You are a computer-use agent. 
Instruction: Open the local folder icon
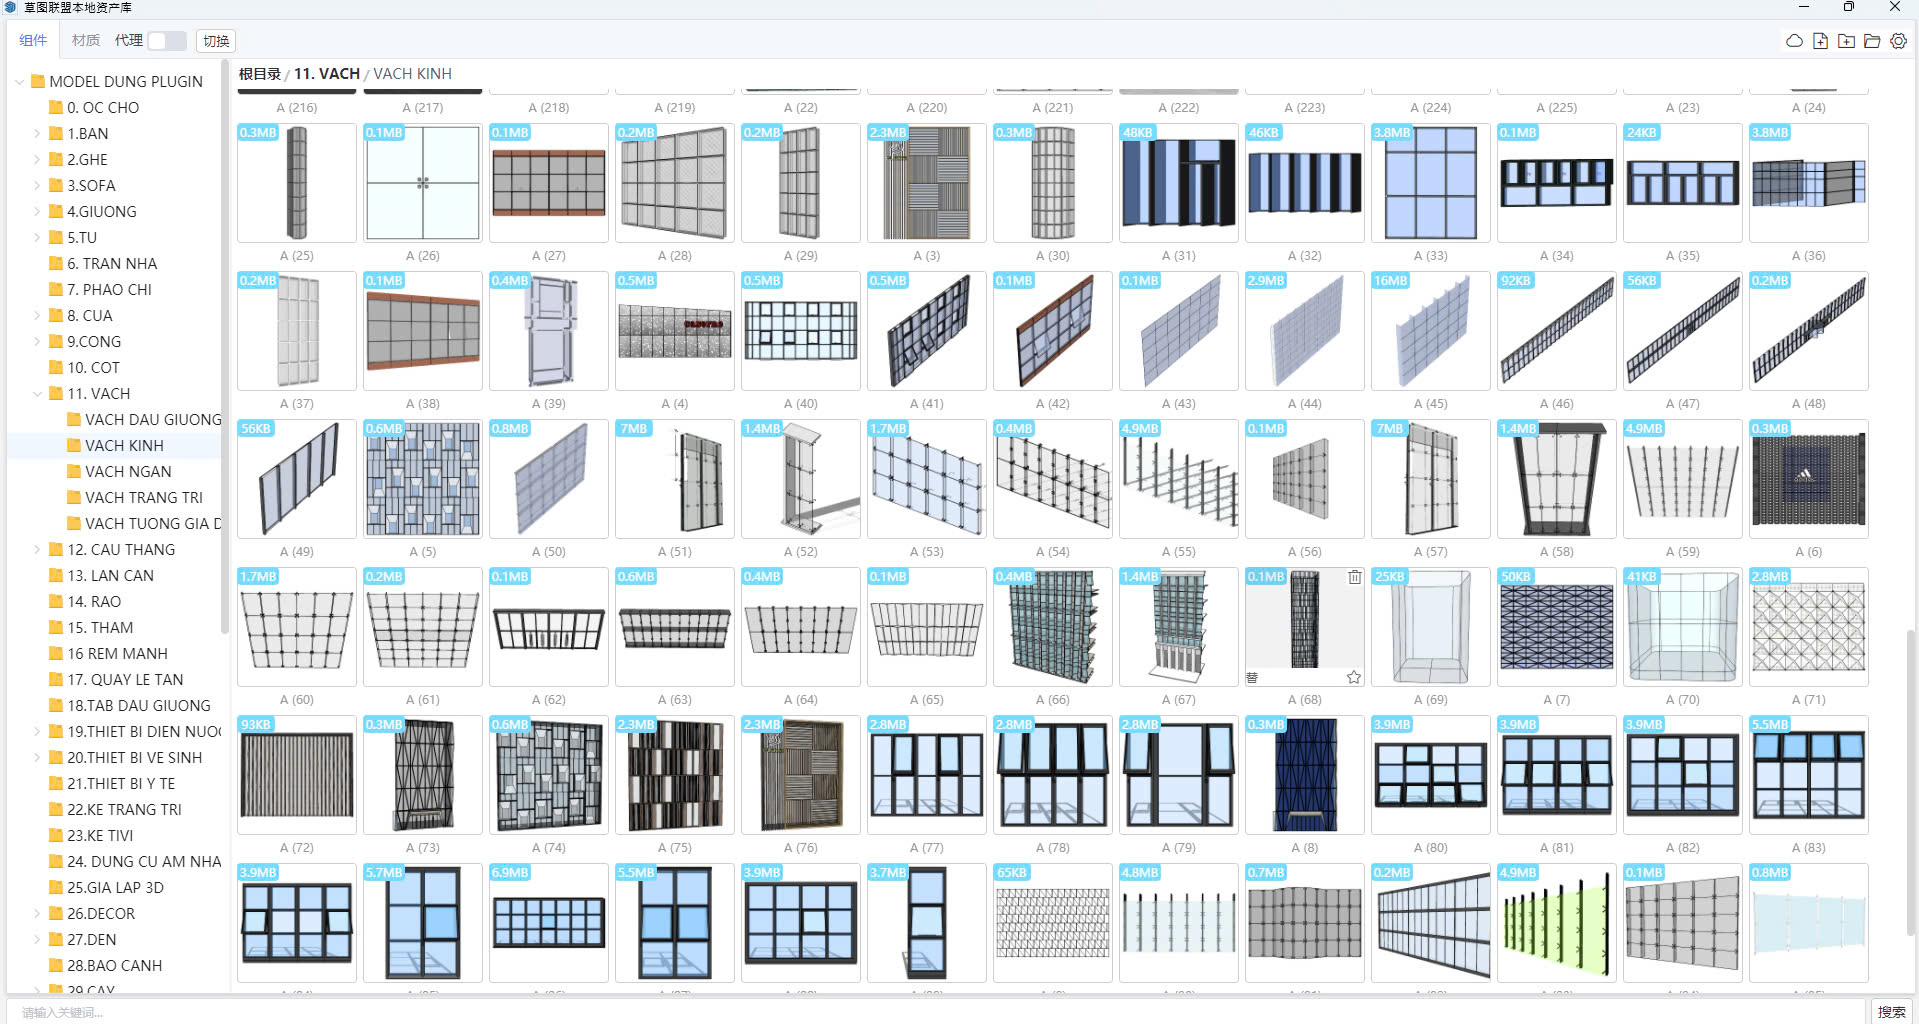[x=1872, y=41]
